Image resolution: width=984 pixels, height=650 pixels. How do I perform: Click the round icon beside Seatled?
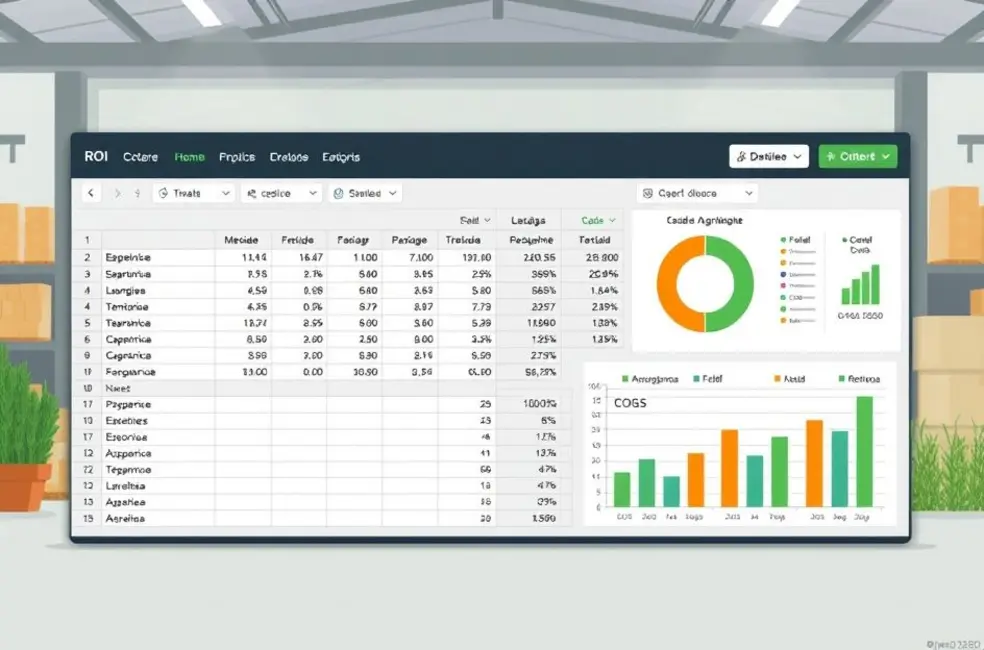(338, 193)
